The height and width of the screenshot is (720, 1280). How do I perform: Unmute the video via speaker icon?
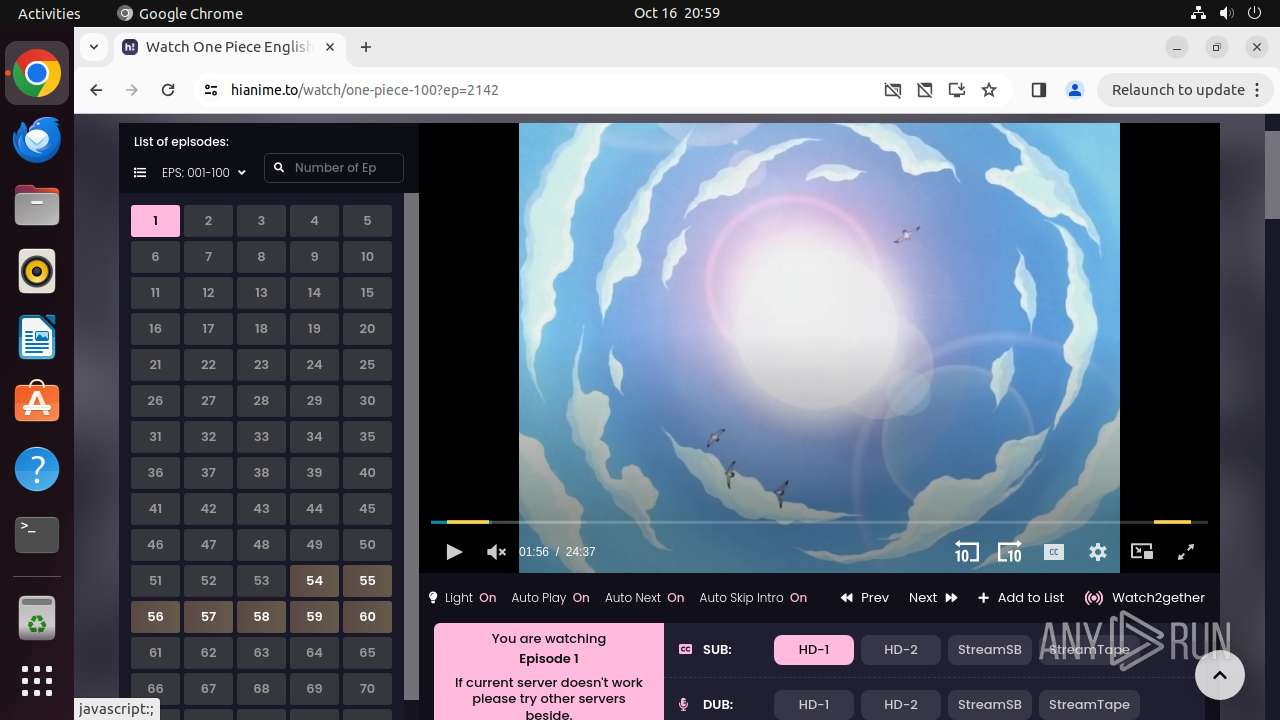click(496, 552)
